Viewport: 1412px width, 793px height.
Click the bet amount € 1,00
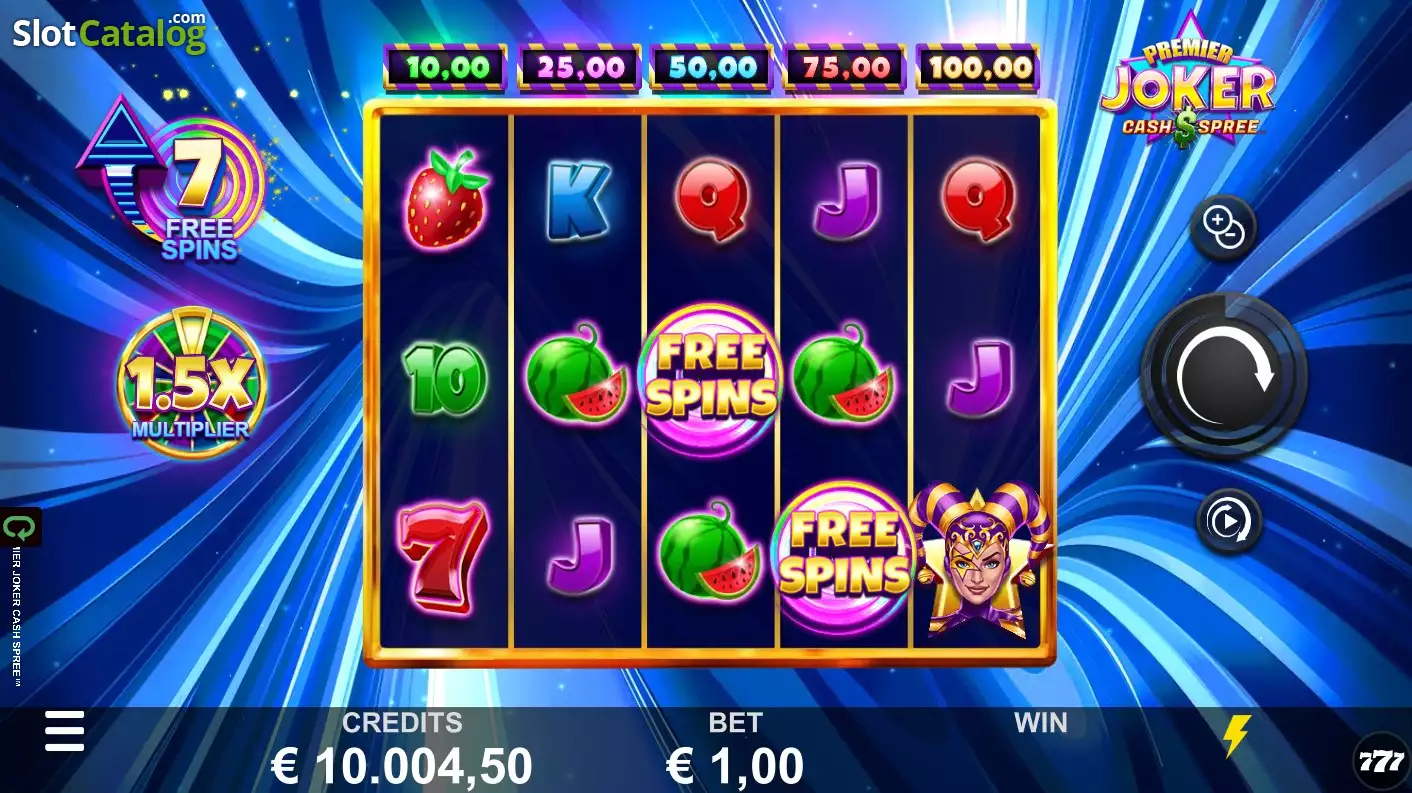[x=735, y=766]
